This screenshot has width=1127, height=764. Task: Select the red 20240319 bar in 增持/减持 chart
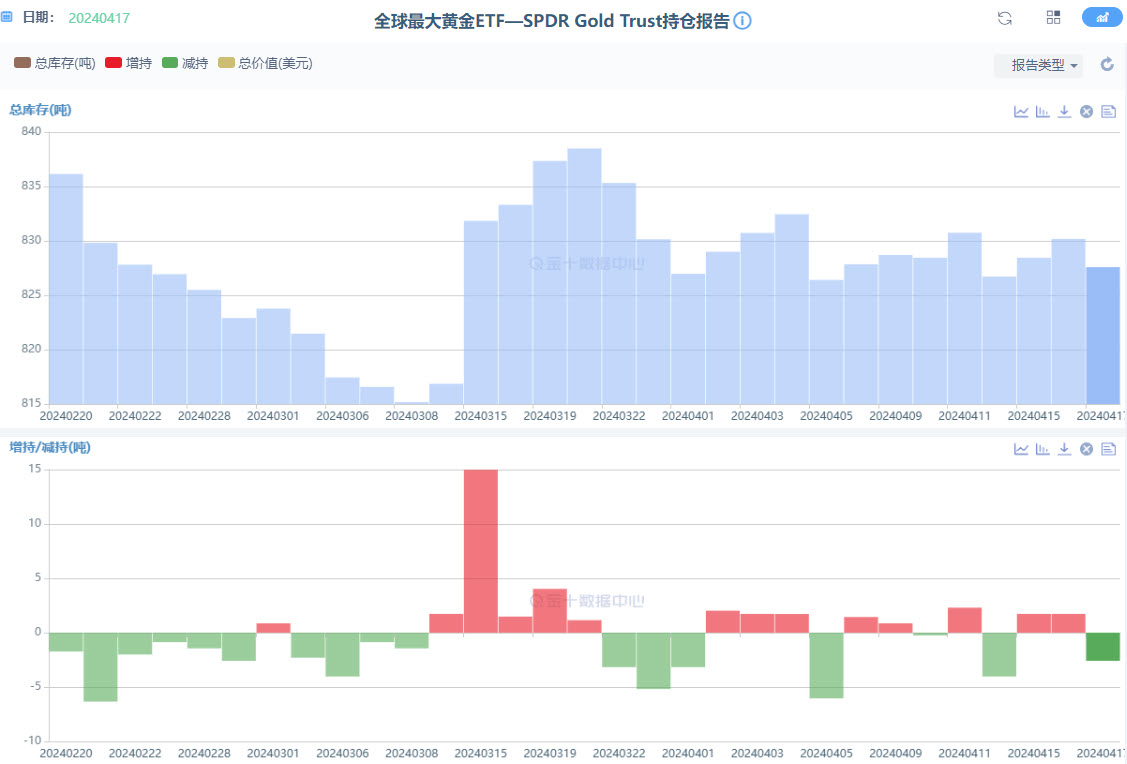point(550,611)
